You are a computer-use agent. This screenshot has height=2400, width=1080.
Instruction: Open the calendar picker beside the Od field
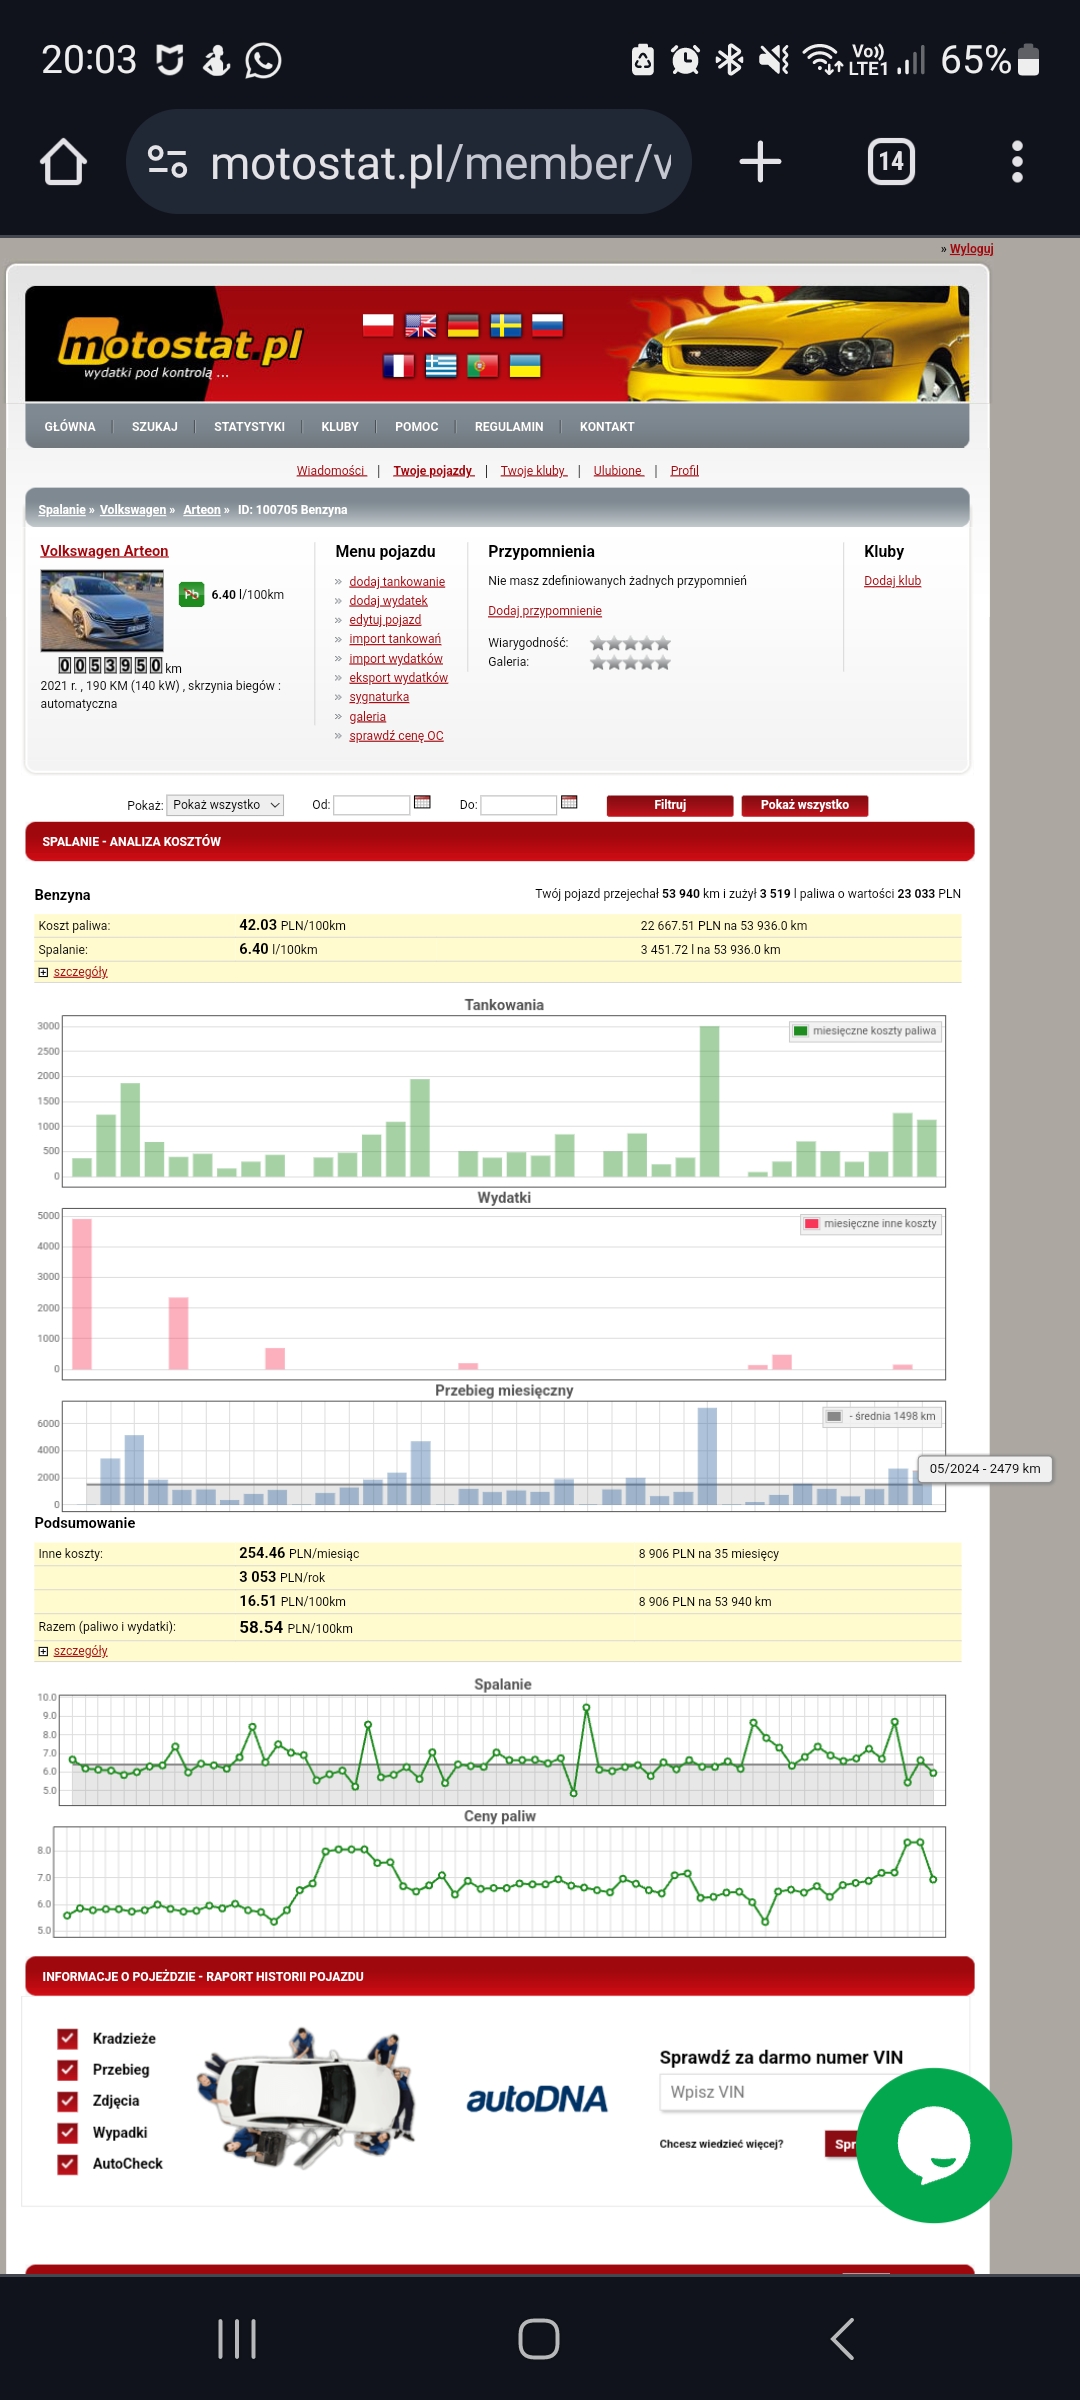point(422,803)
